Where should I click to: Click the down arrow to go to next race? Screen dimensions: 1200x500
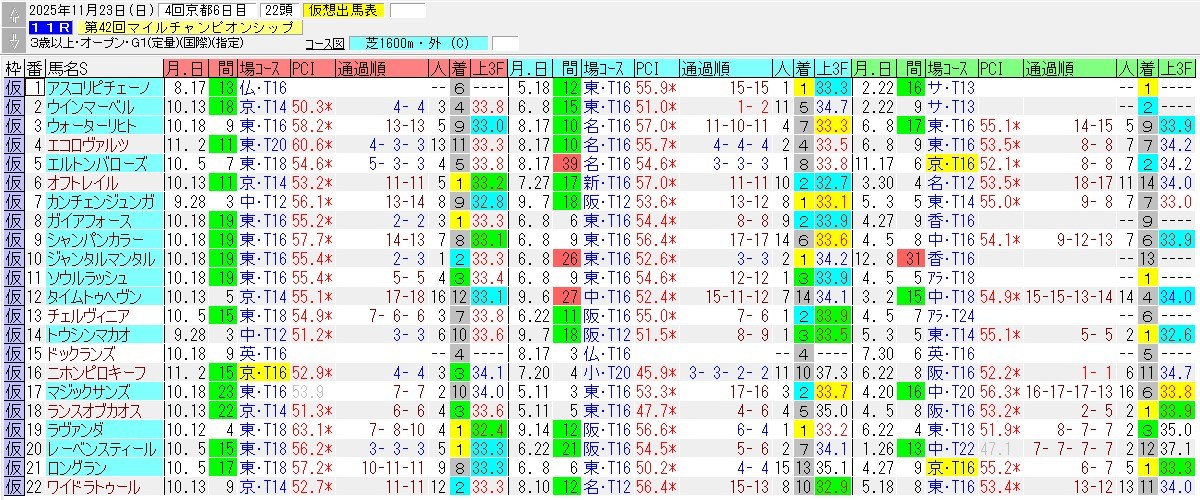point(13,41)
